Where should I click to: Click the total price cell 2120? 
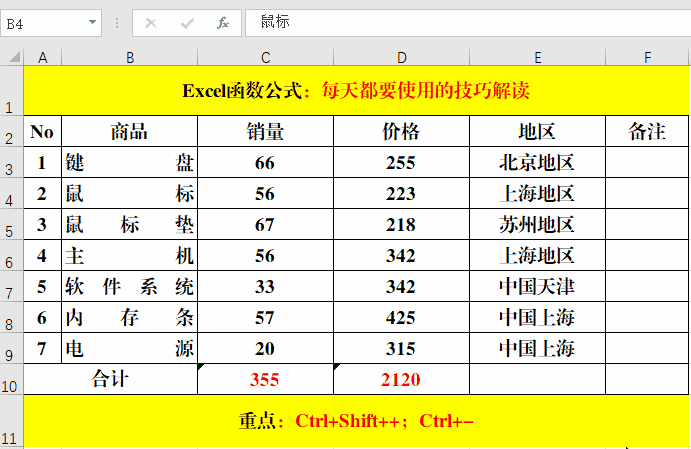tap(401, 379)
